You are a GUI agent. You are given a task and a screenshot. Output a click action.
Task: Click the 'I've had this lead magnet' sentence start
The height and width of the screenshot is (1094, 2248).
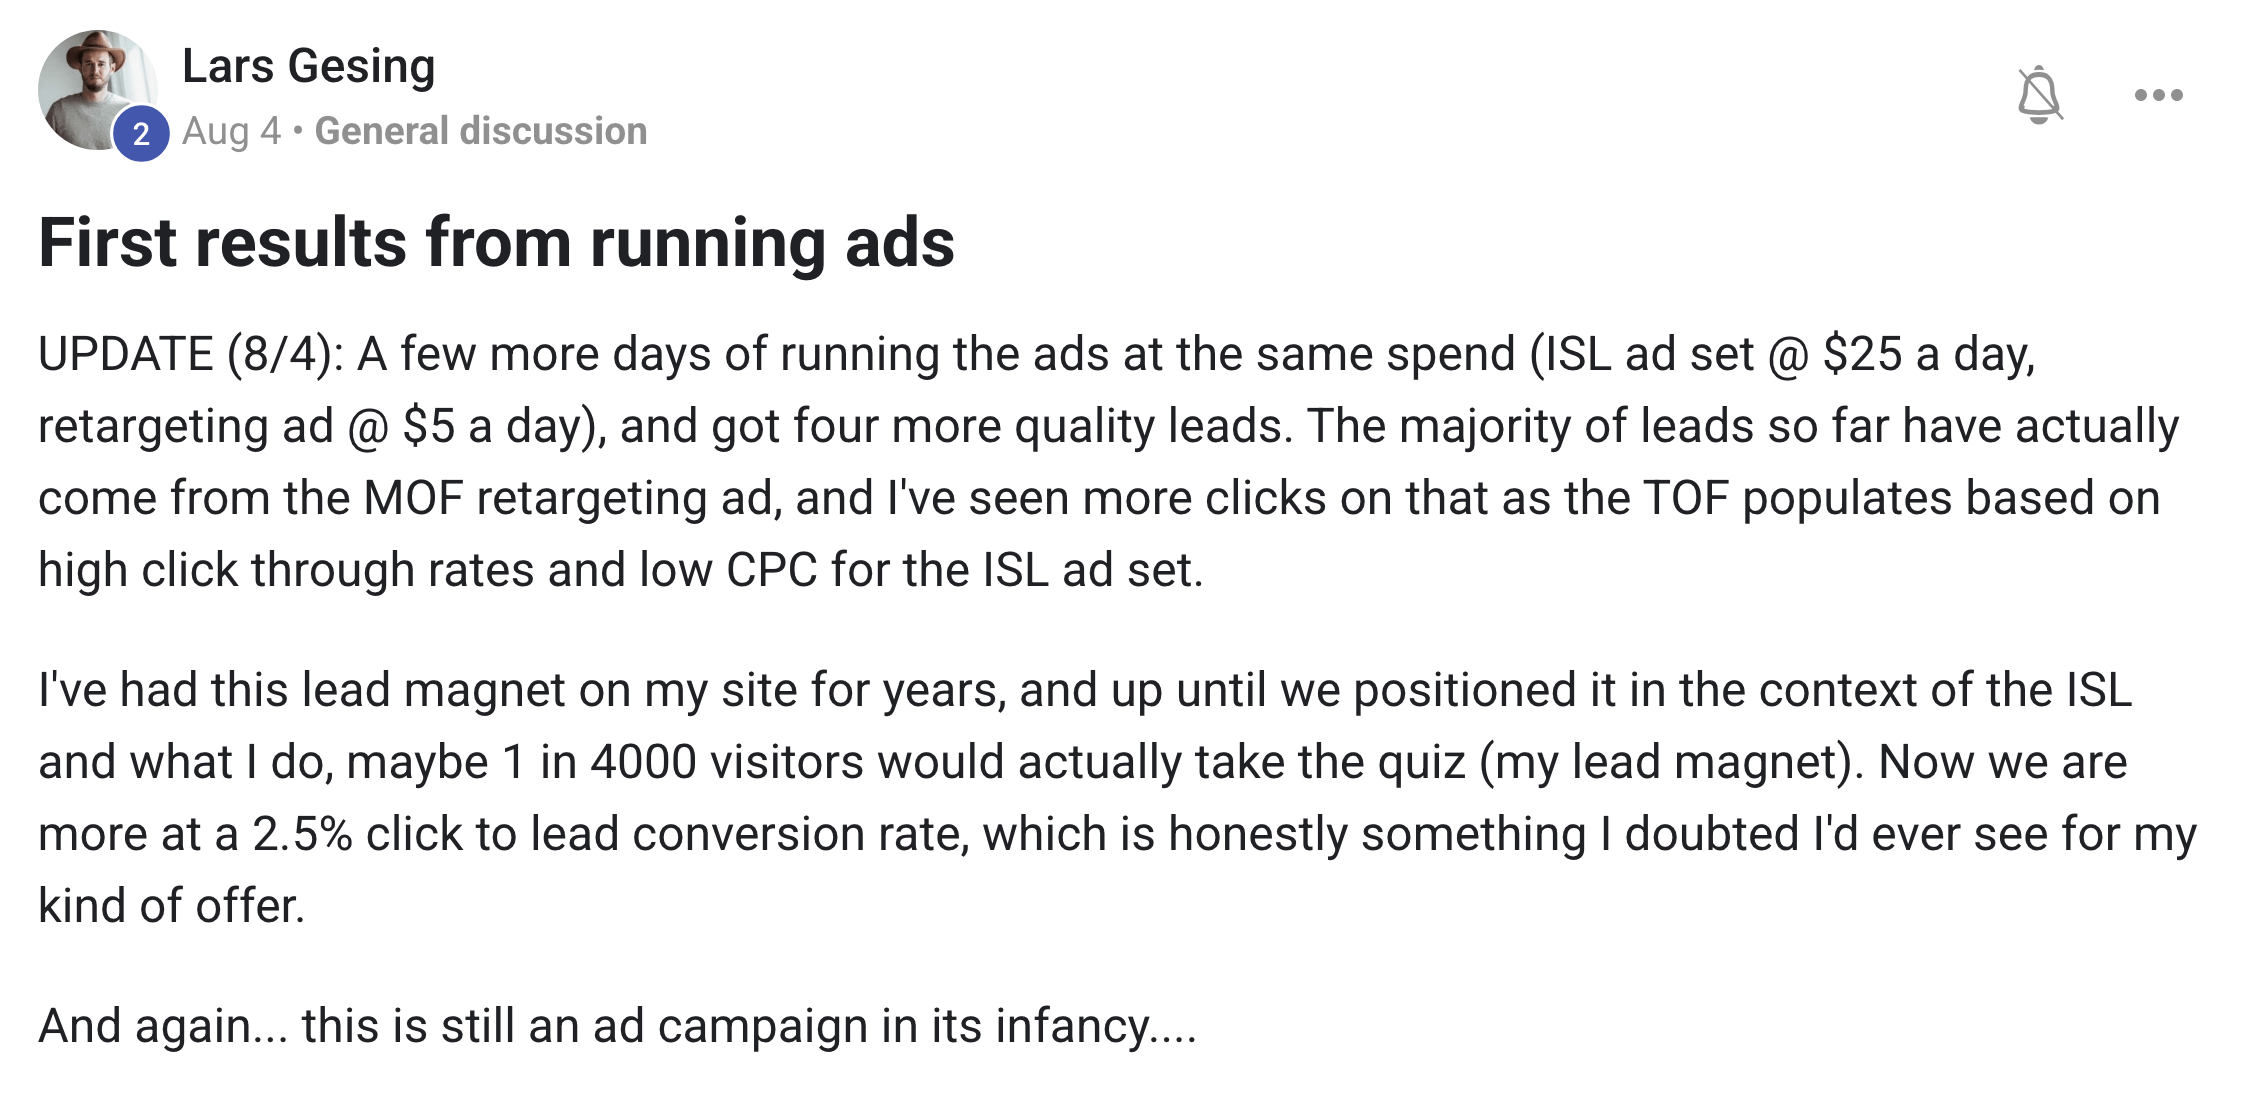pos(300,690)
